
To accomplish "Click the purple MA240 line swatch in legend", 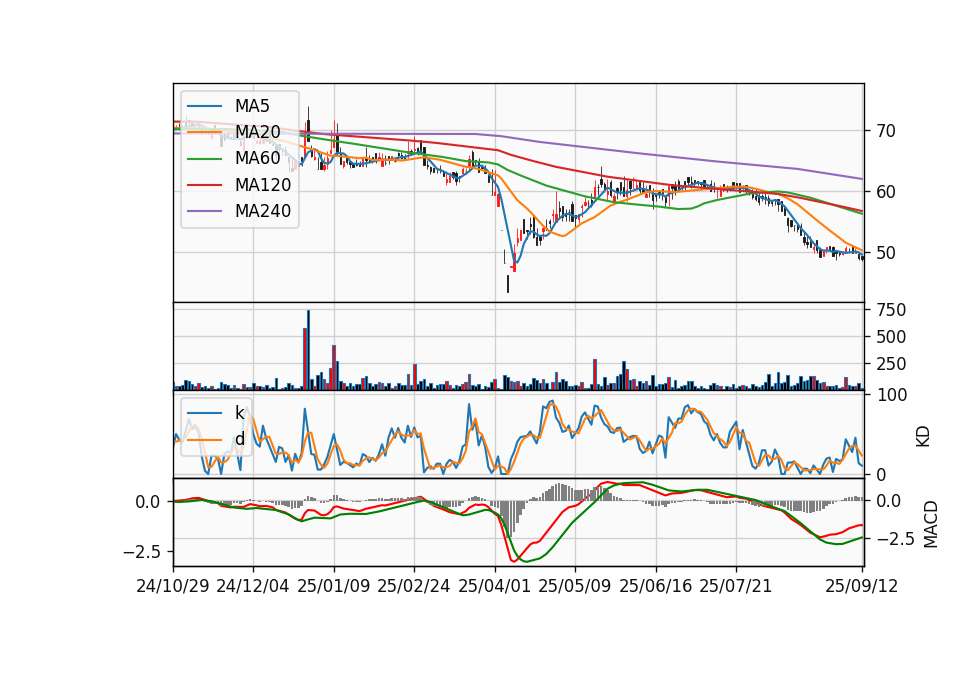I will click(x=204, y=212).
